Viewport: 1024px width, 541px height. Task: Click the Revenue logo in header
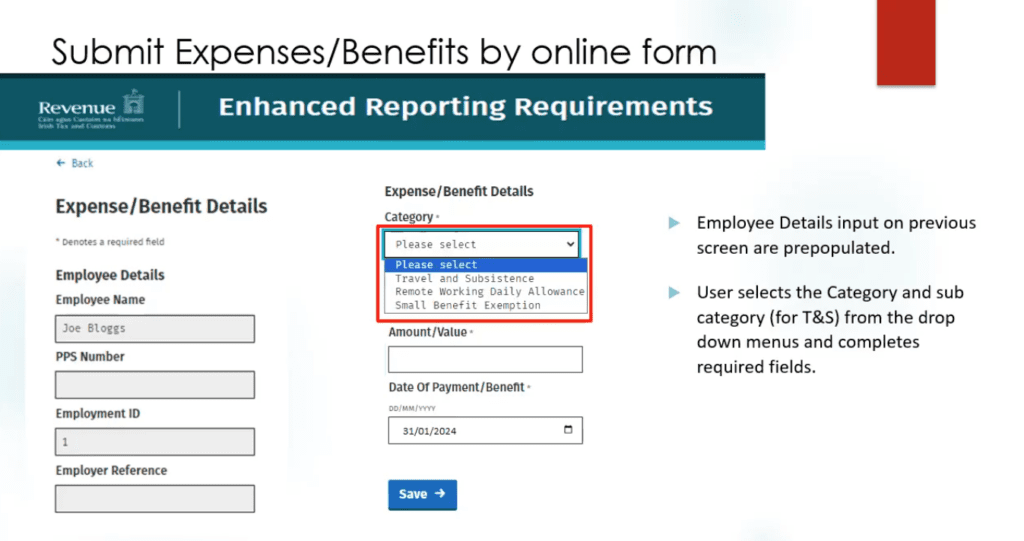[x=91, y=108]
